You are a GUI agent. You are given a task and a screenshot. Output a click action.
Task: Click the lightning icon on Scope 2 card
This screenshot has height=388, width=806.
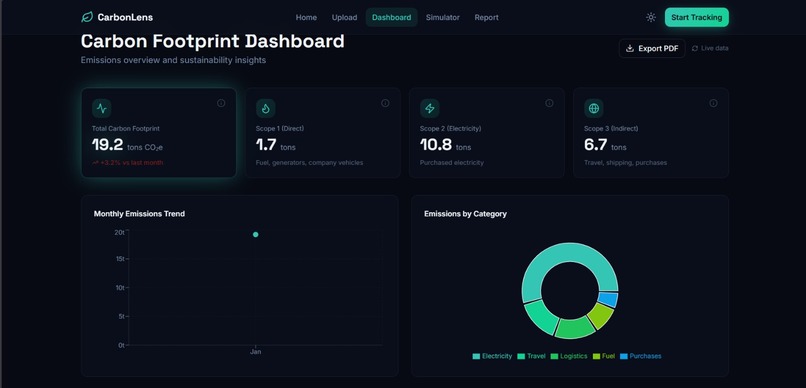[x=430, y=108]
